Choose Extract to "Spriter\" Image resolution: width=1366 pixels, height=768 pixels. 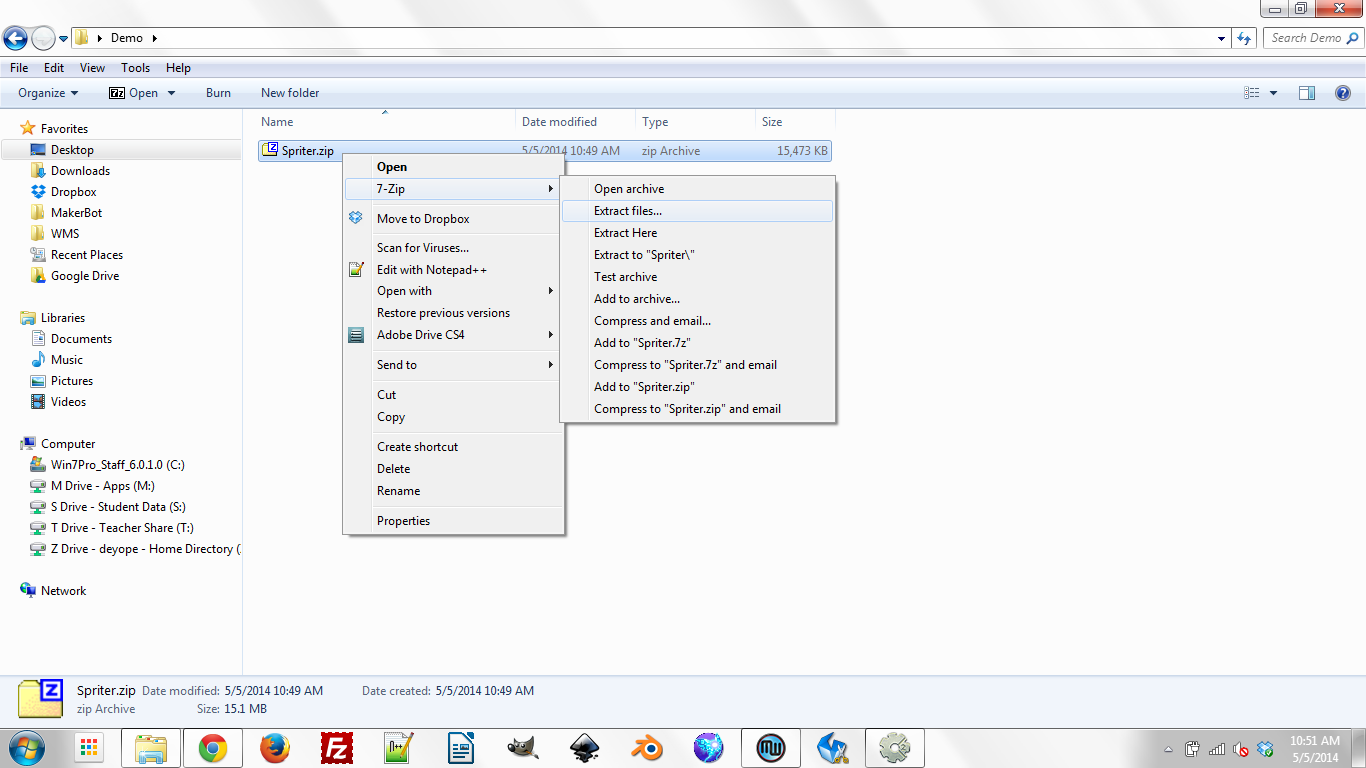click(x=697, y=255)
